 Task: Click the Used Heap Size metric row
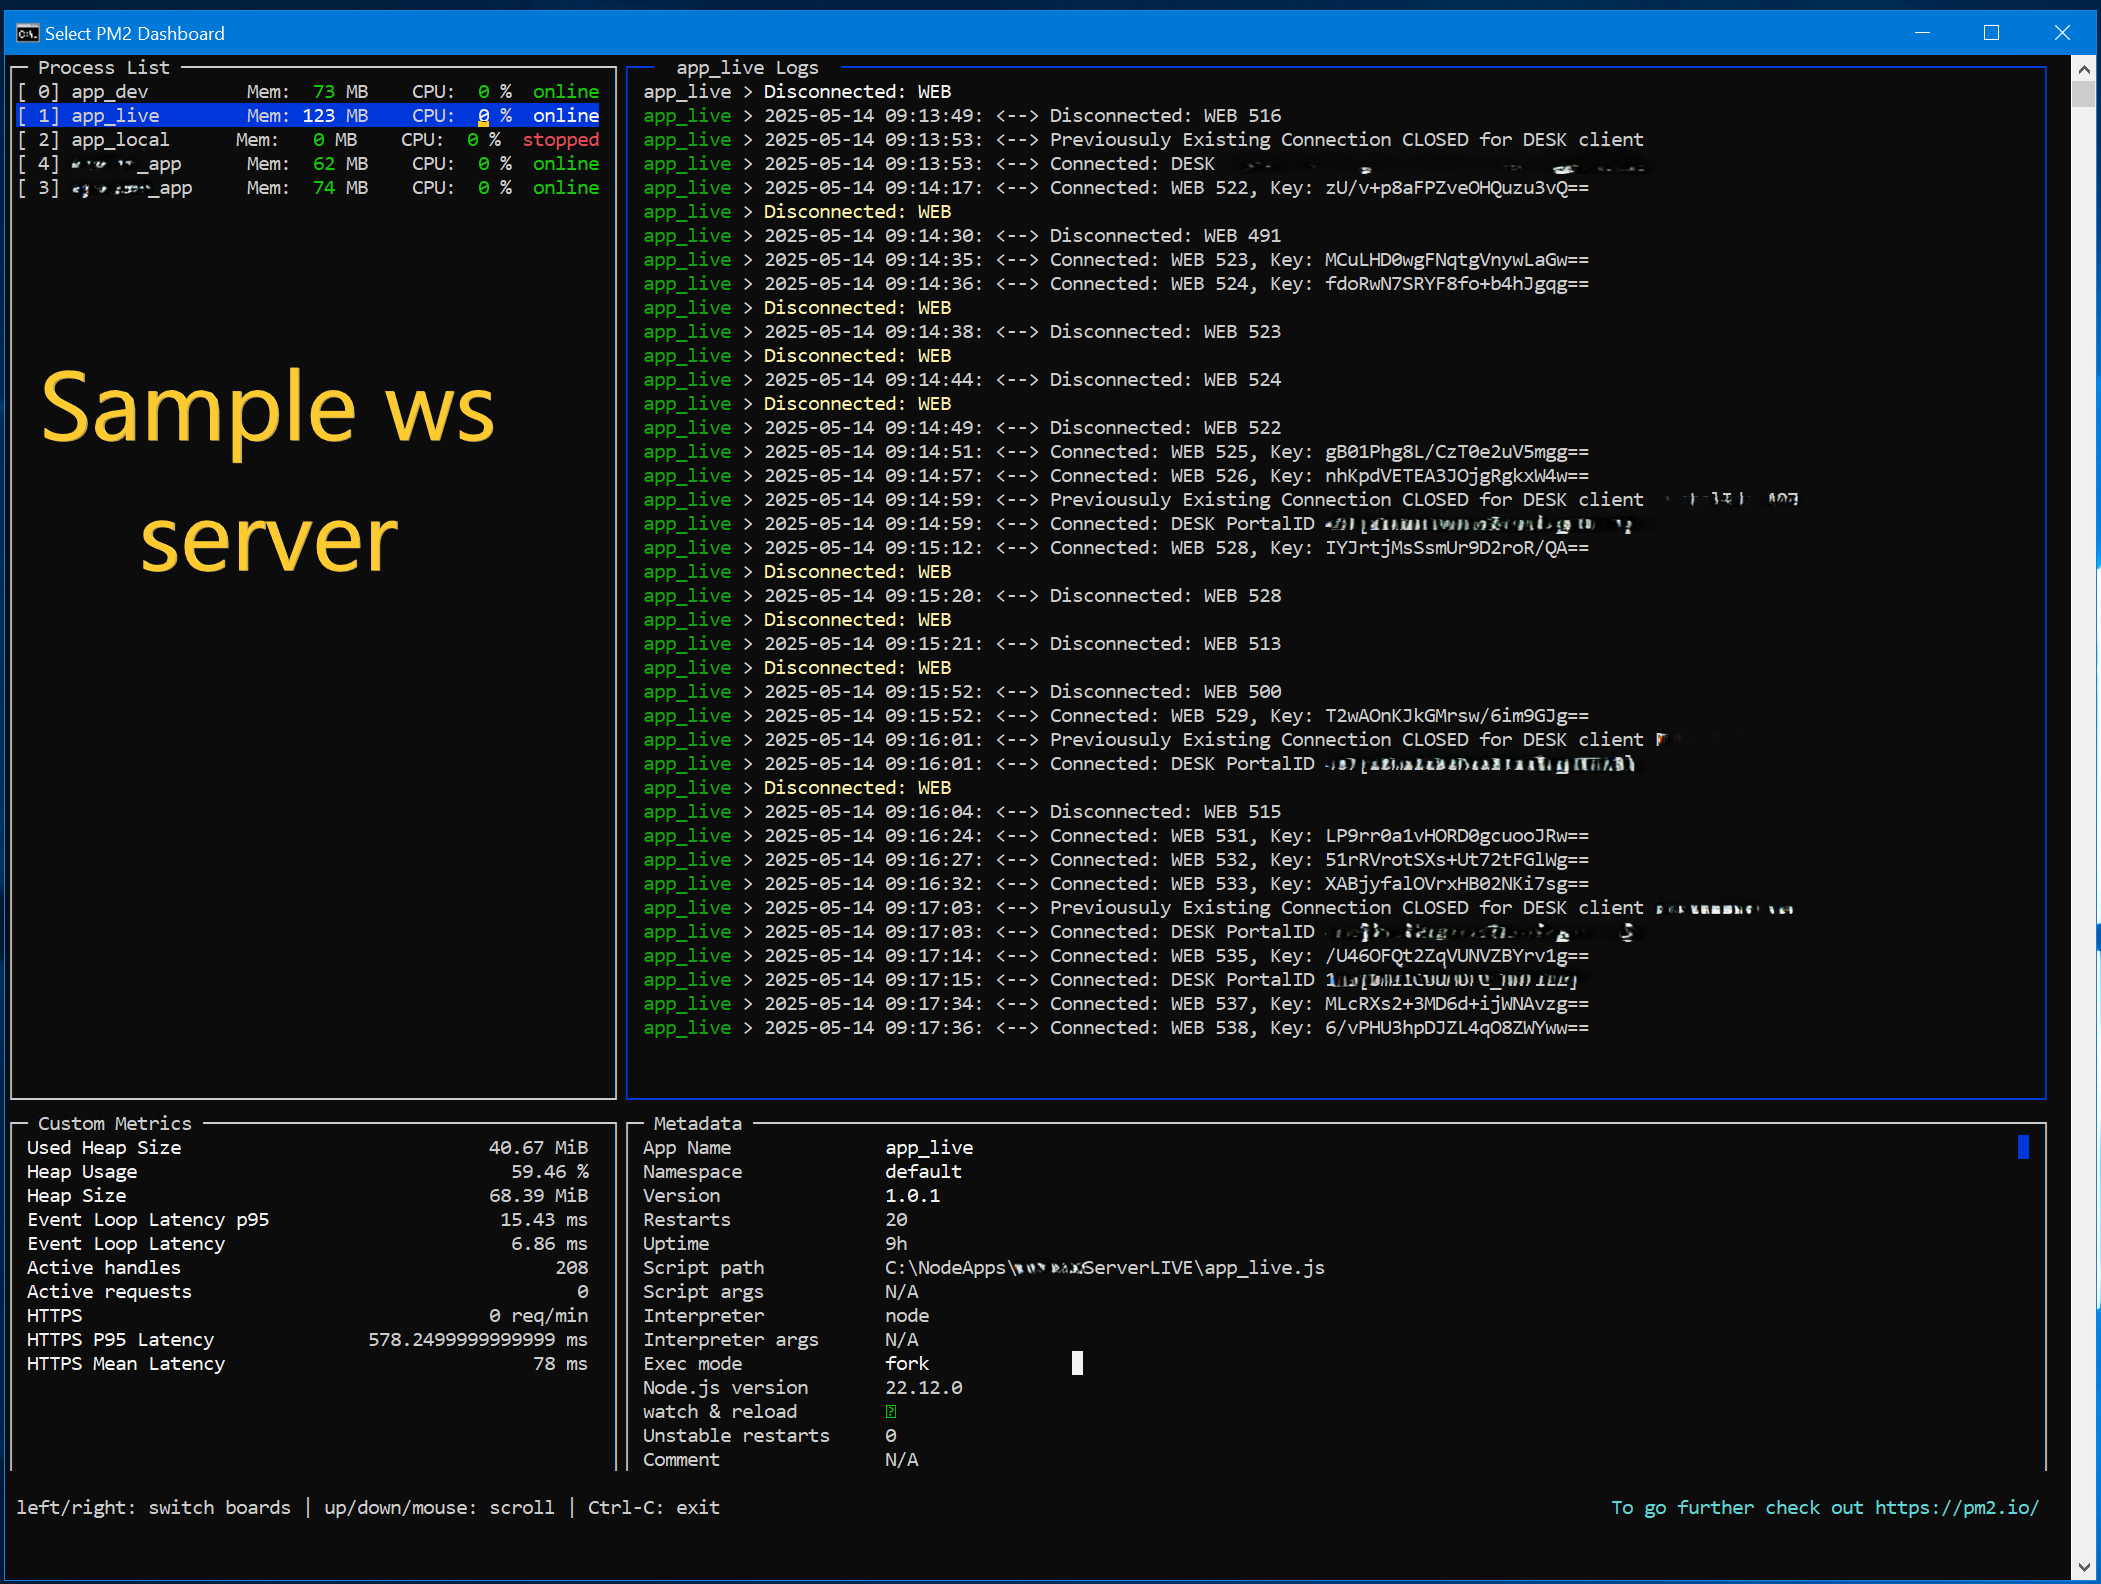click(x=308, y=1148)
